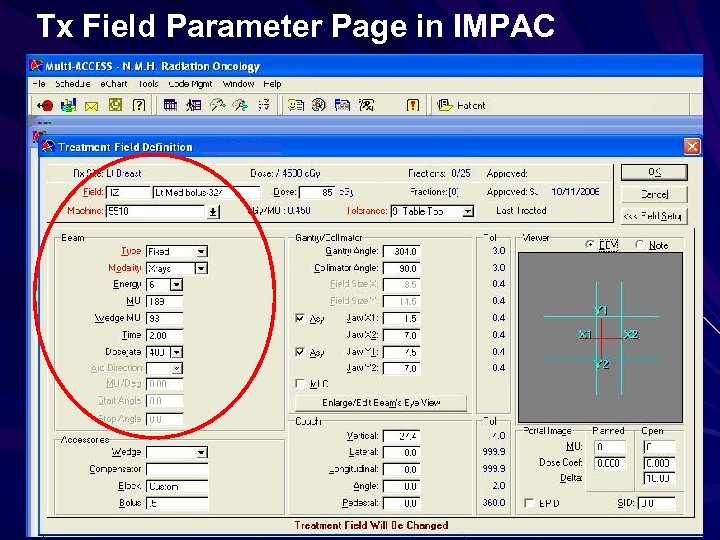
Task: Click the Compensator input field
Action: pos(177,469)
